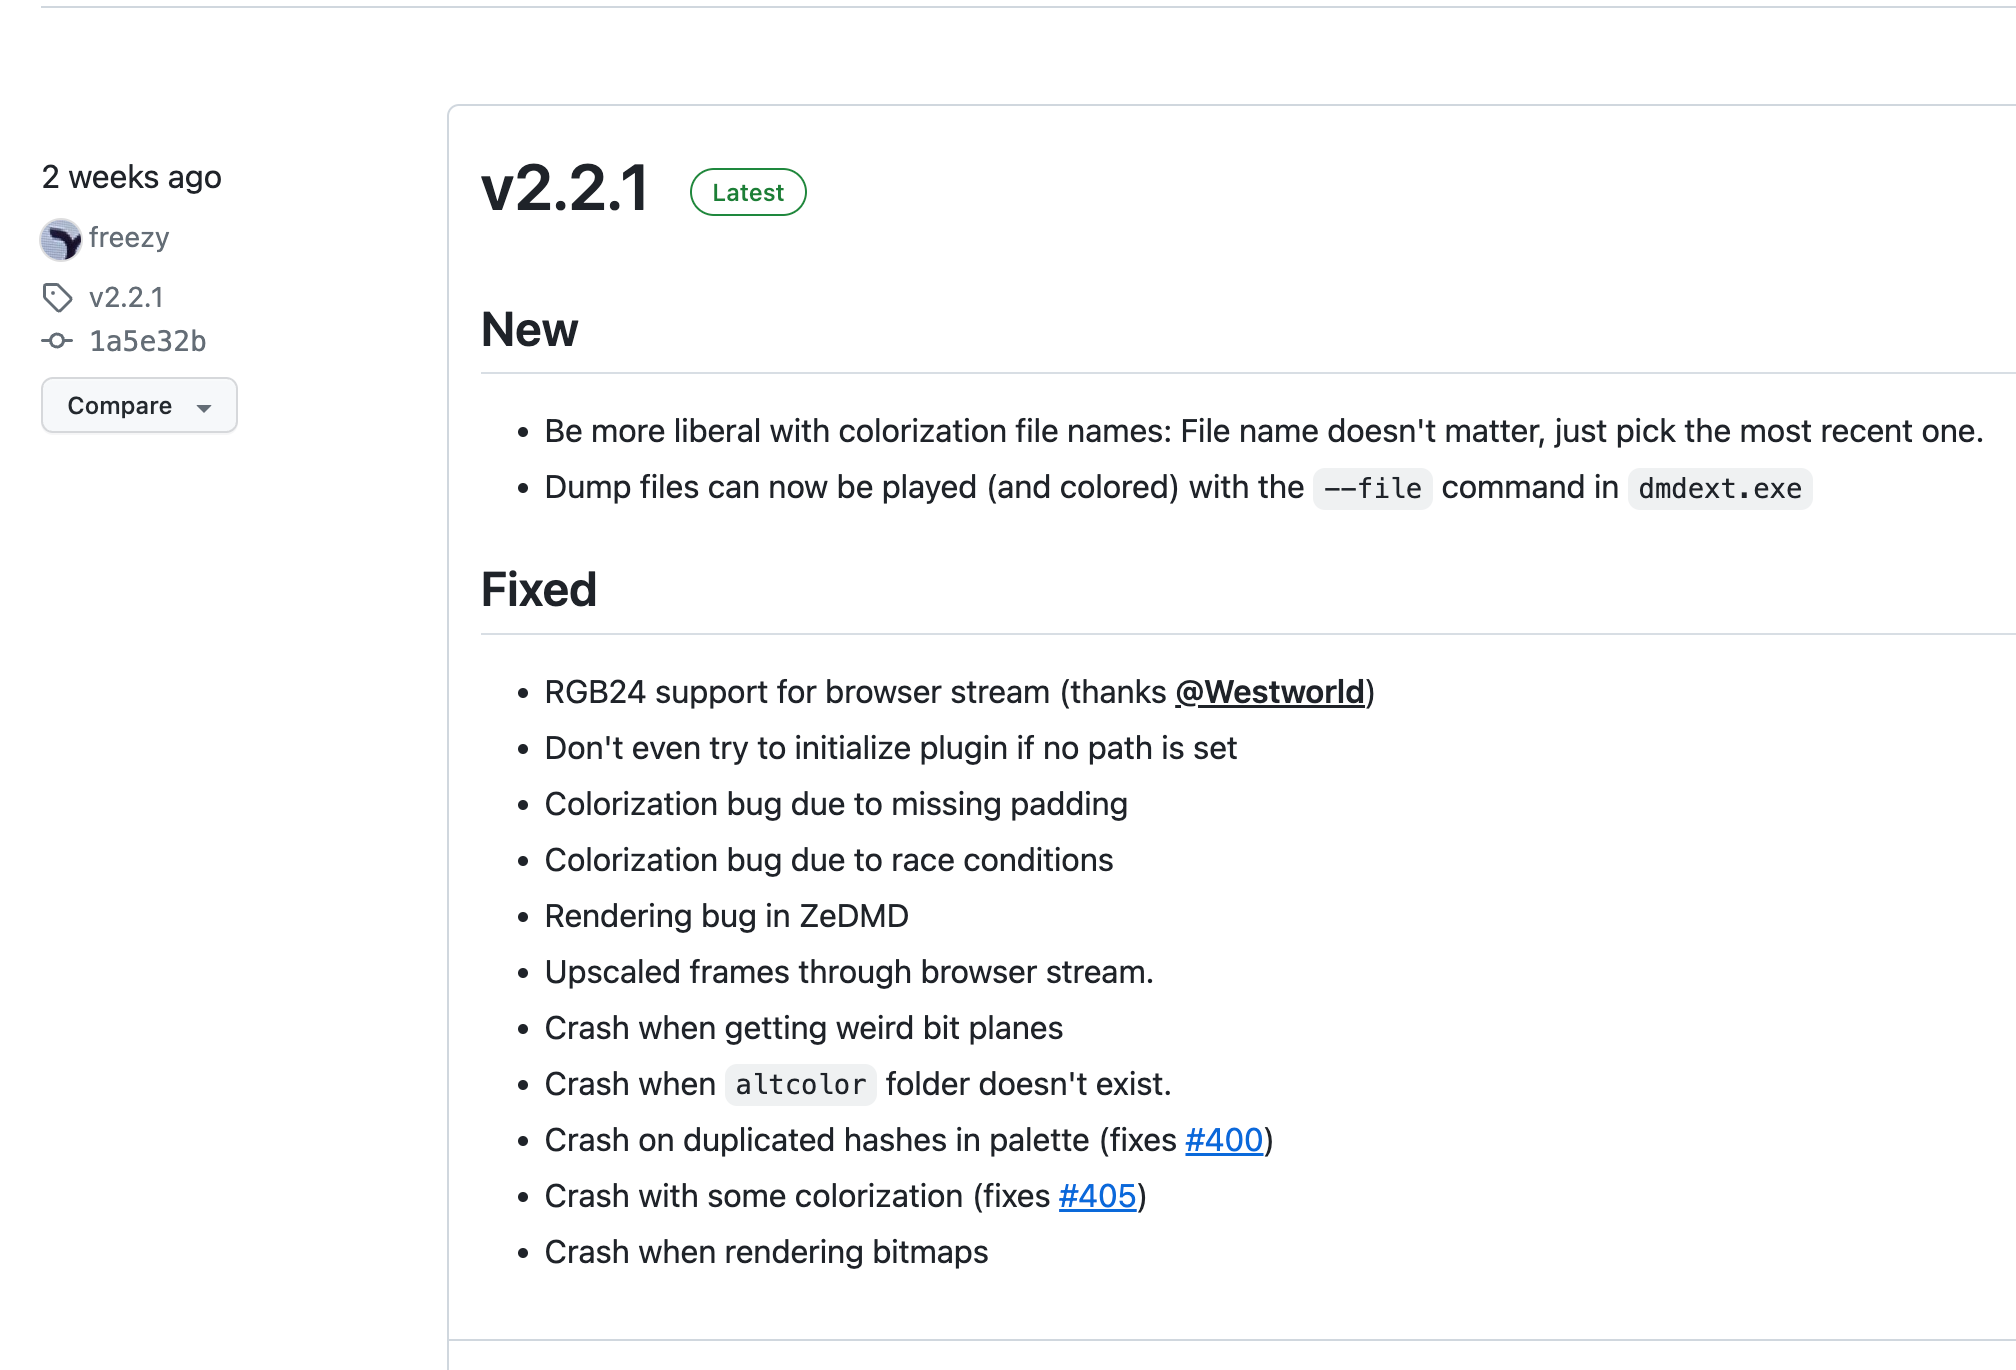Viewport: 2016px width, 1370px height.
Task: Click the --file inline code snippet
Action: point(1372,488)
